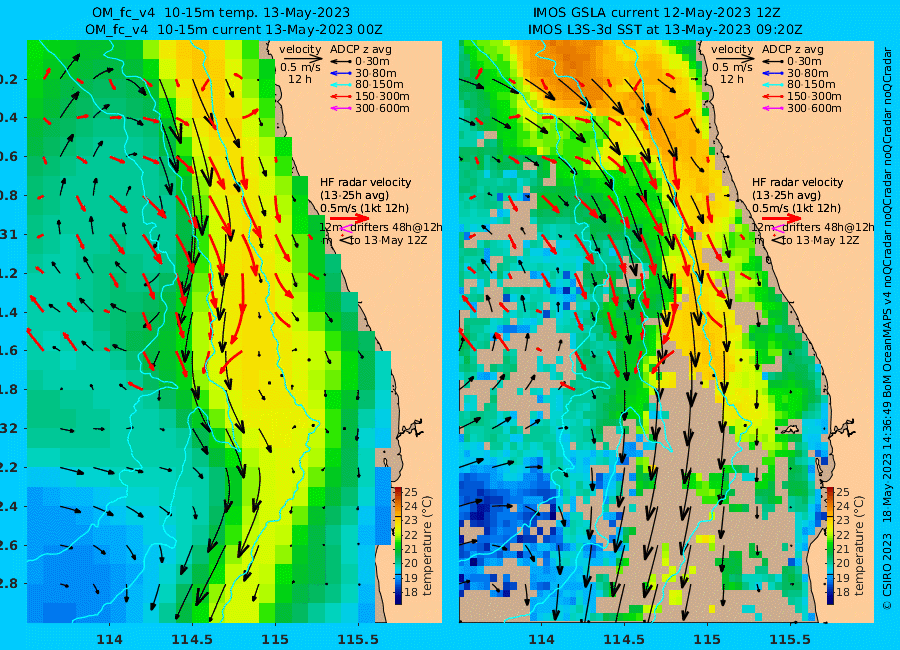The width and height of the screenshot is (900, 650).
Task: Click longitude label '114.5' under right panel
Action: [624, 639]
